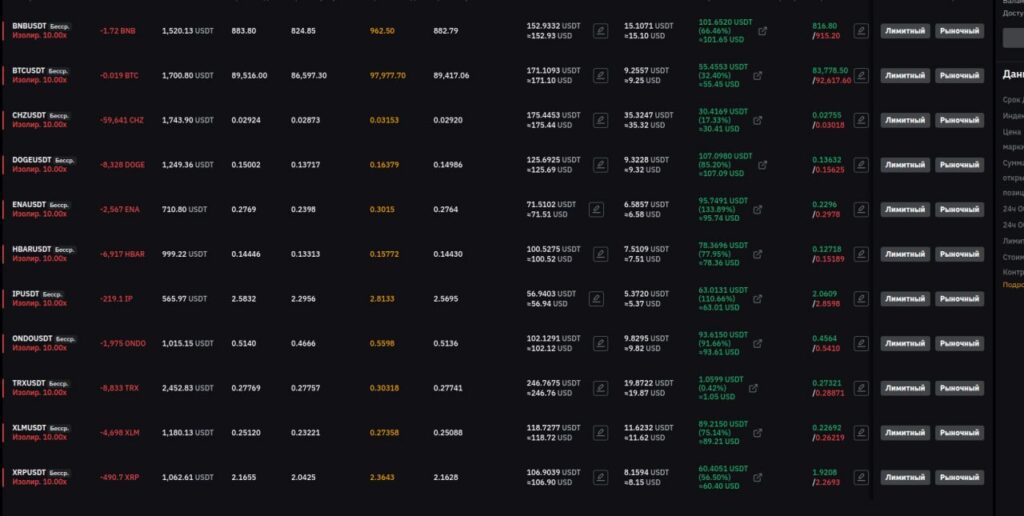Edit TP/SL on the HBARUSDT row
This screenshot has height=516, width=1024.
pyautogui.click(x=861, y=254)
